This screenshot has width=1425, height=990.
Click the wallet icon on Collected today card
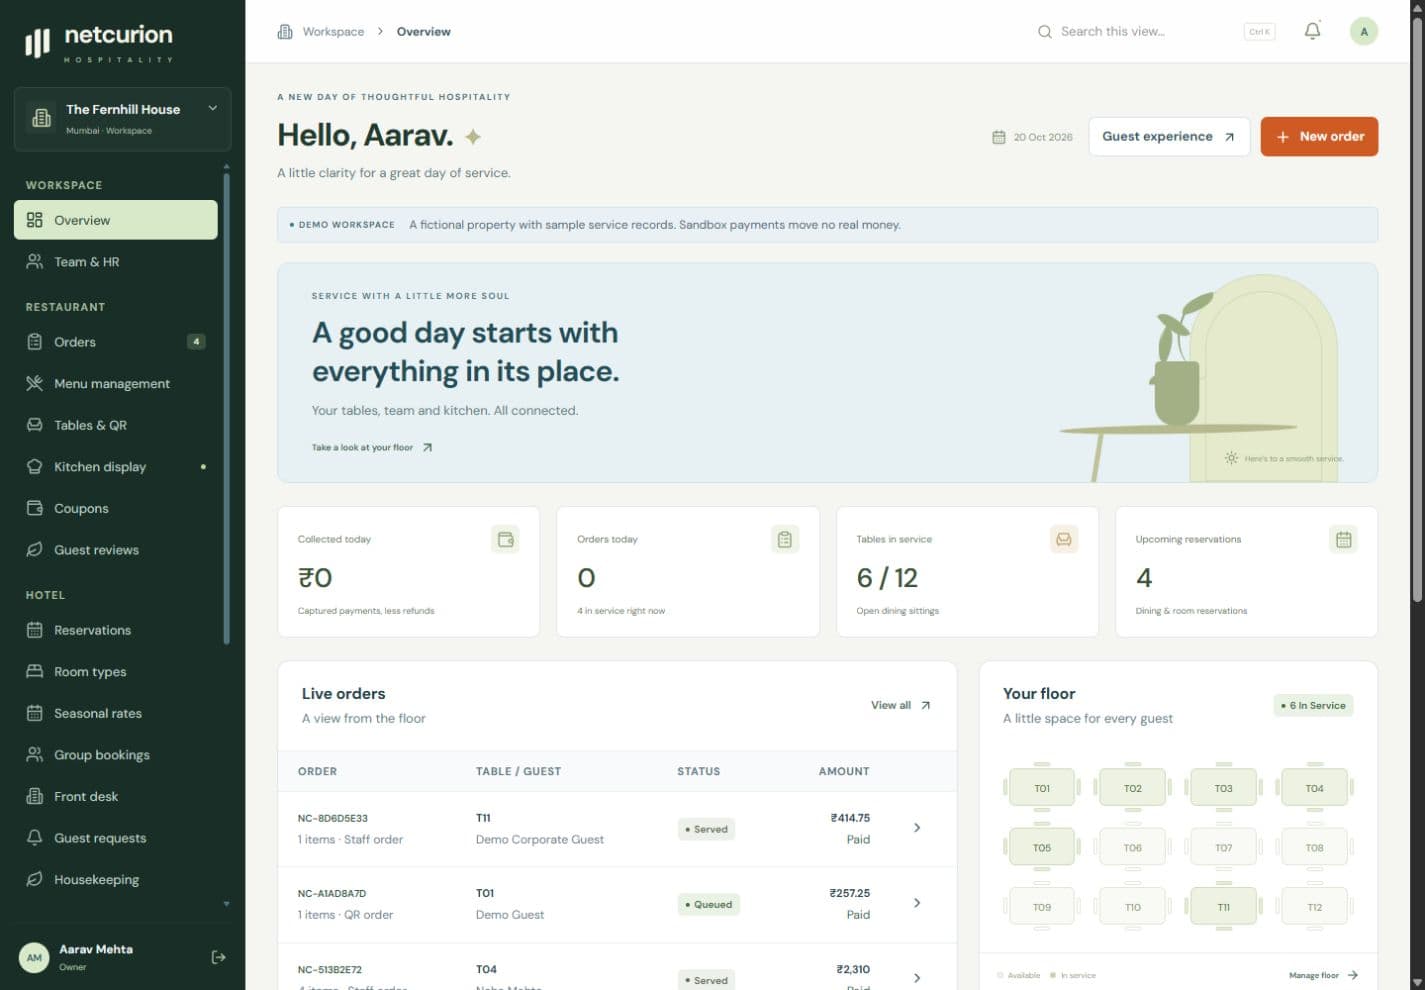505,539
